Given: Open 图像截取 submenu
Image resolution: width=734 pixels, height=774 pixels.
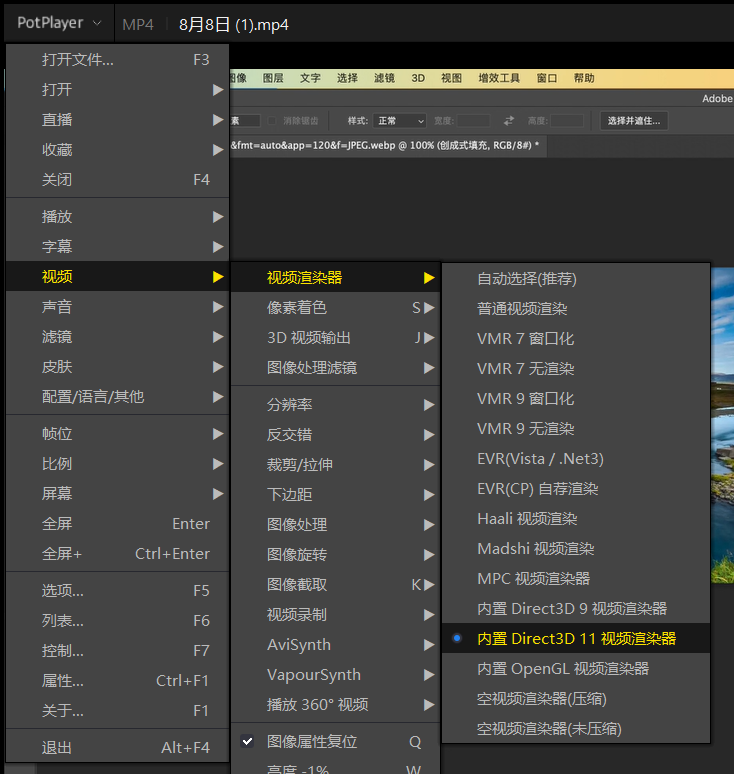Looking at the screenshot, I should tap(335, 585).
